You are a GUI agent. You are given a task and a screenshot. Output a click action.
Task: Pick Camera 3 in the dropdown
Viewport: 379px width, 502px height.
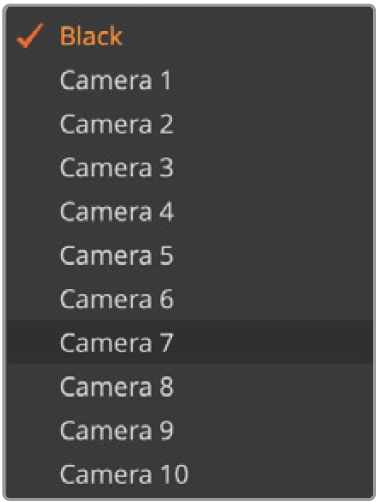coord(189,167)
